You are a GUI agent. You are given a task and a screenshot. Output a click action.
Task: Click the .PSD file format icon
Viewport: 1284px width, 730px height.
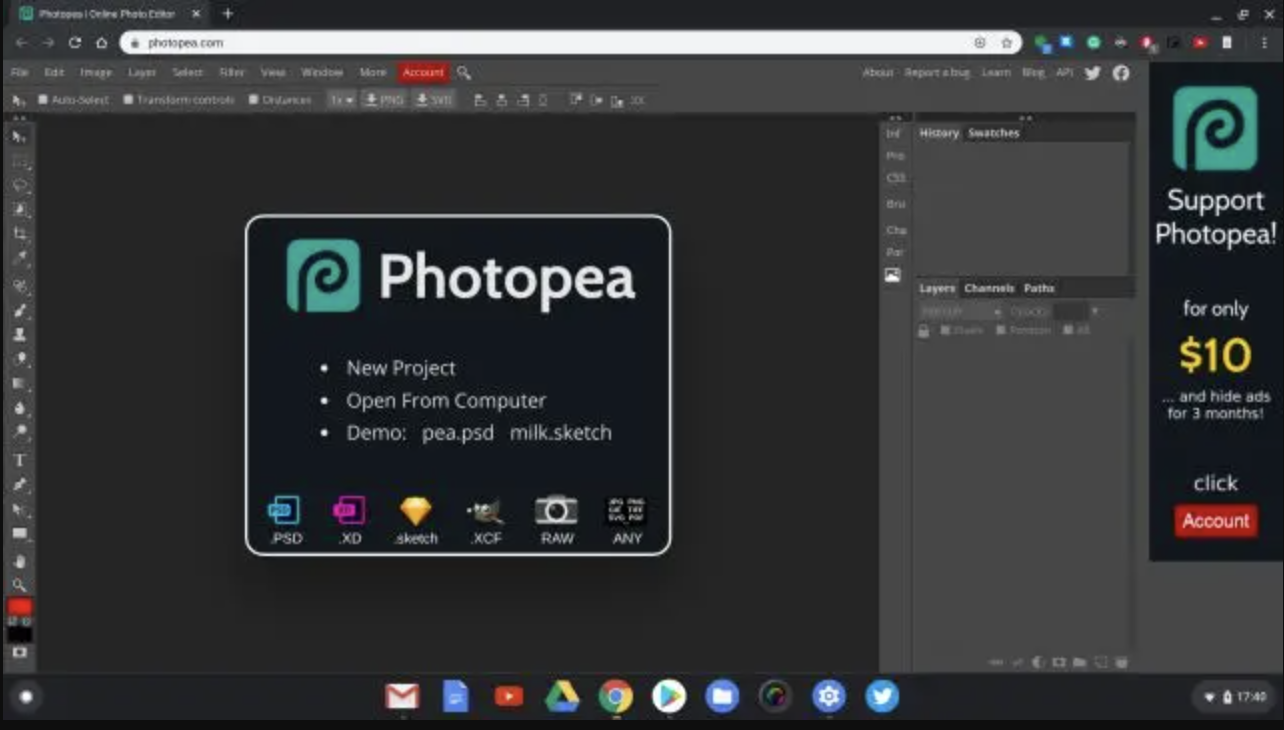point(285,511)
